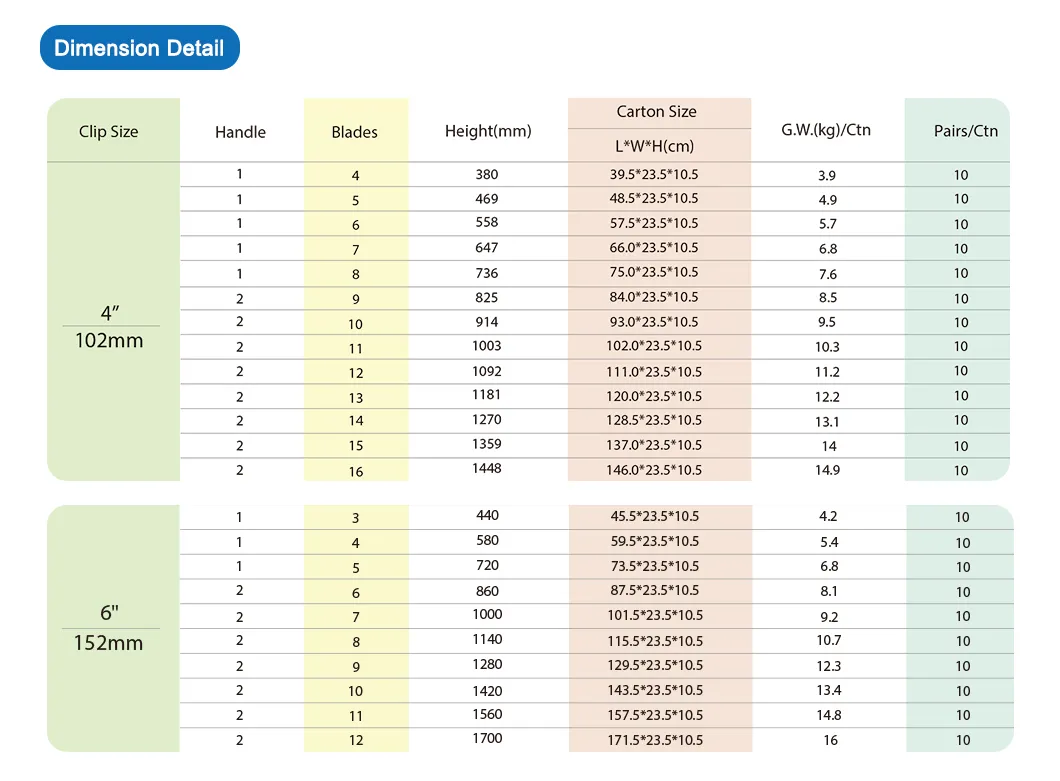This screenshot has width=1060, height=781.
Task: Select the Handle column header
Action: 240,131
